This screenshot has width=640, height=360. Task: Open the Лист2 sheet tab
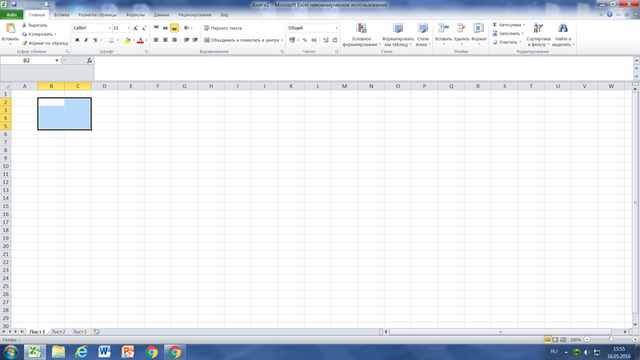[x=58, y=332]
